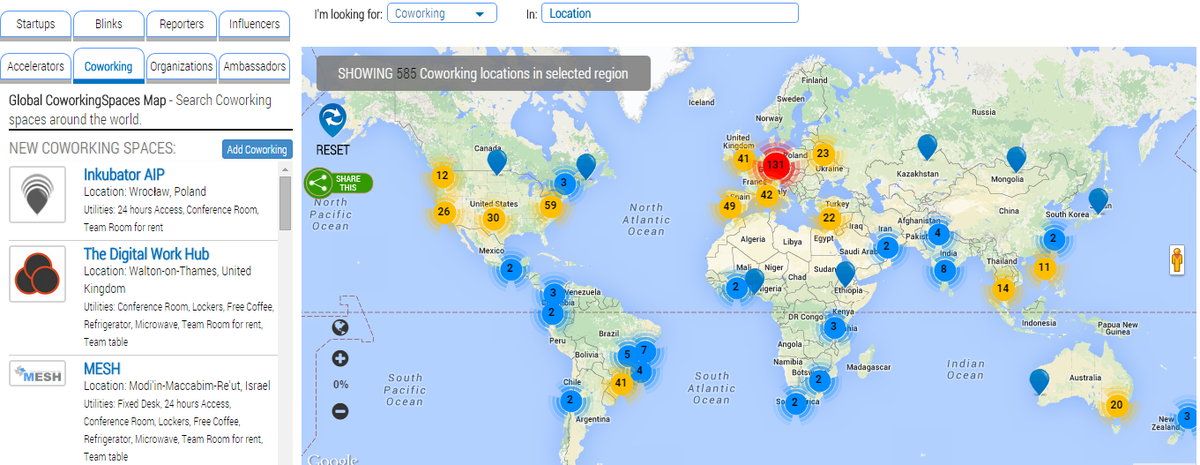1200x465 pixels.
Task: Switch to the Organizations tab
Action: coord(181,67)
